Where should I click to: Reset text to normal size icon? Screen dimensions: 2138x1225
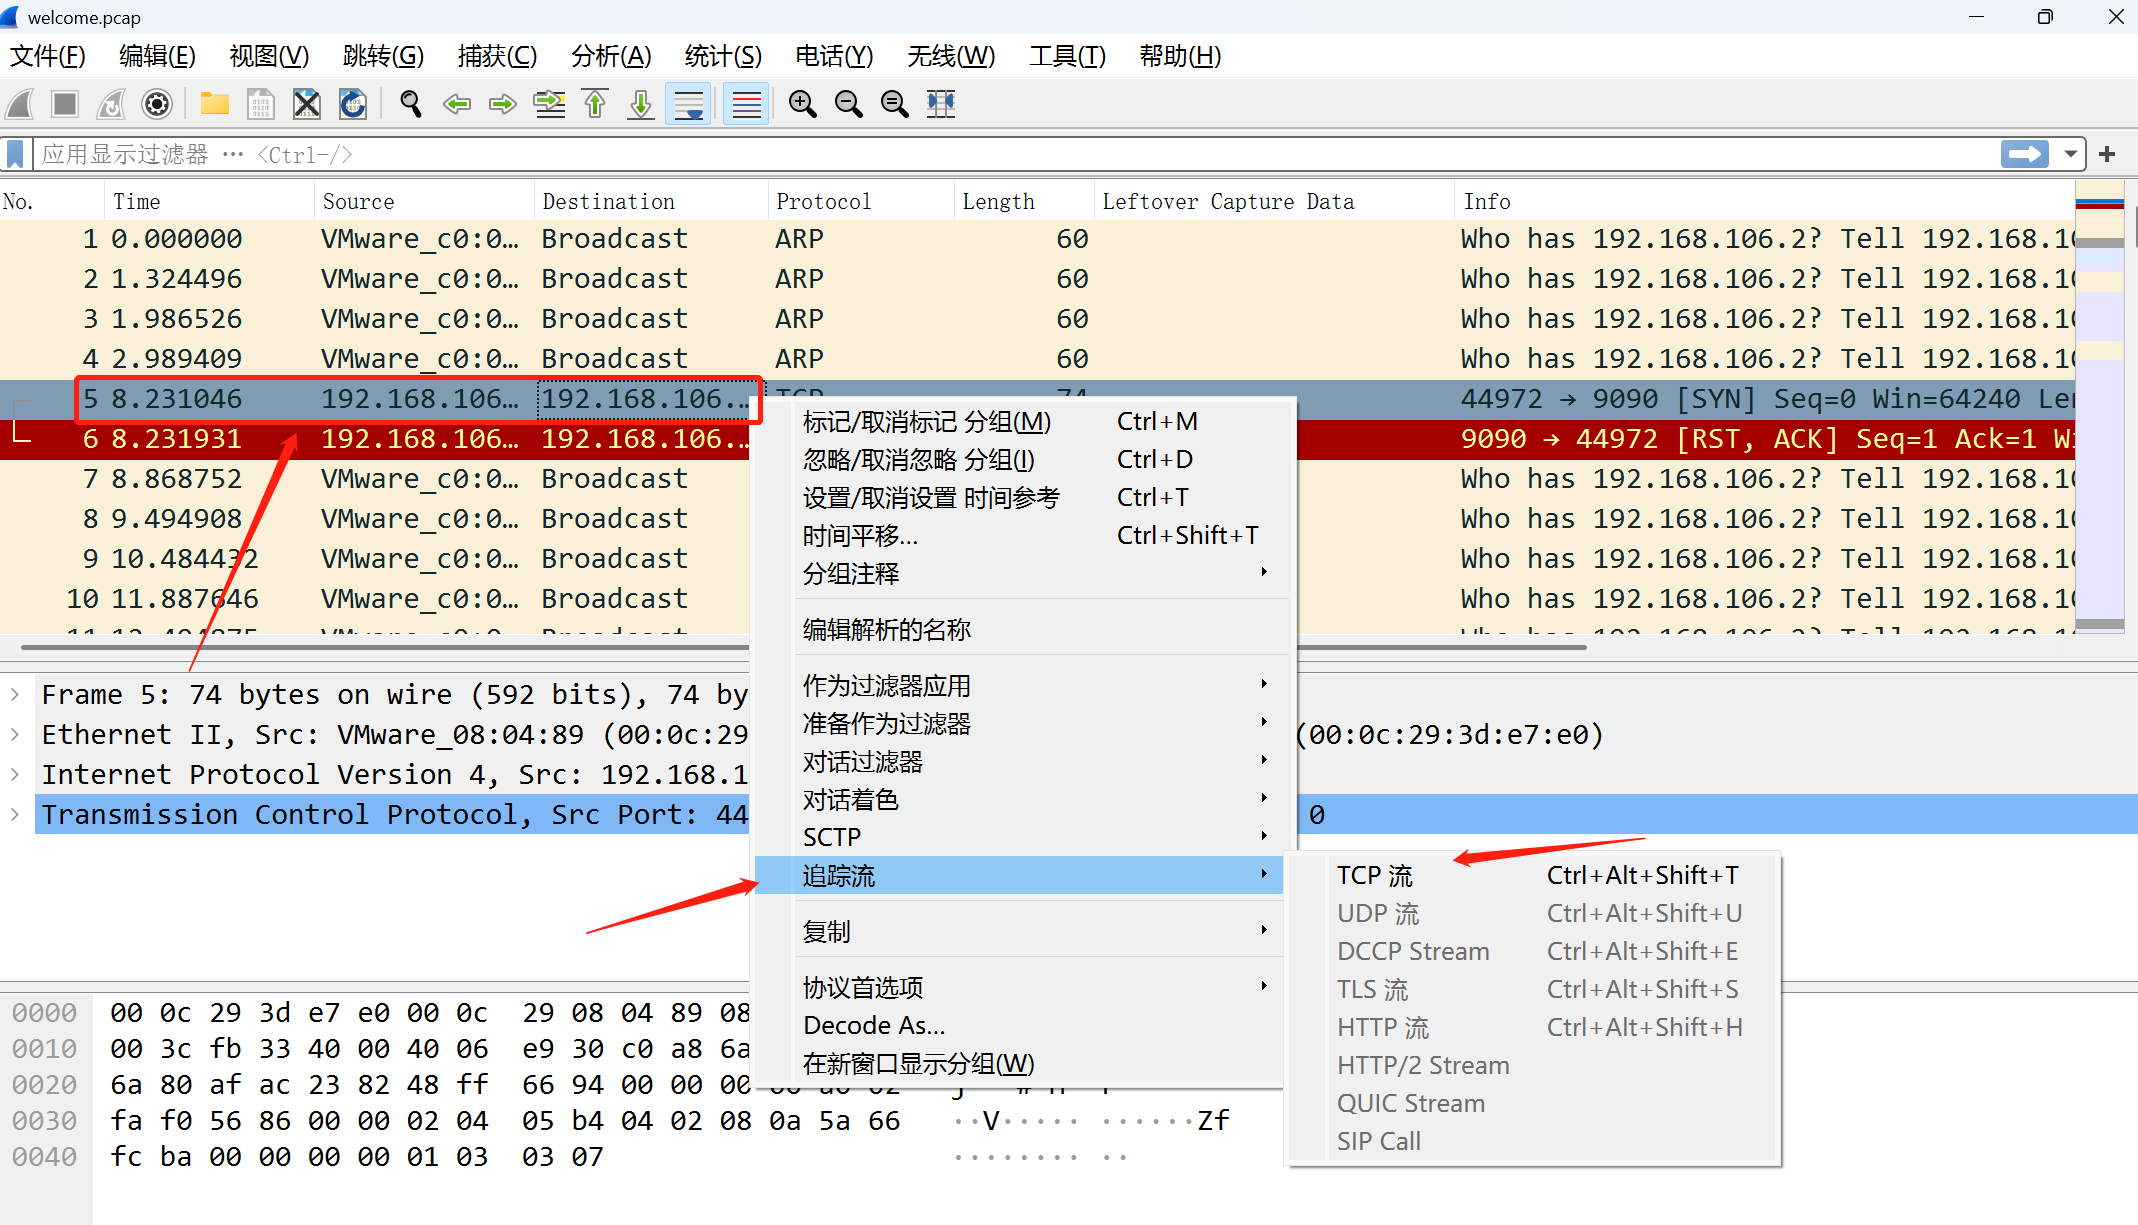(x=895, y=104)
